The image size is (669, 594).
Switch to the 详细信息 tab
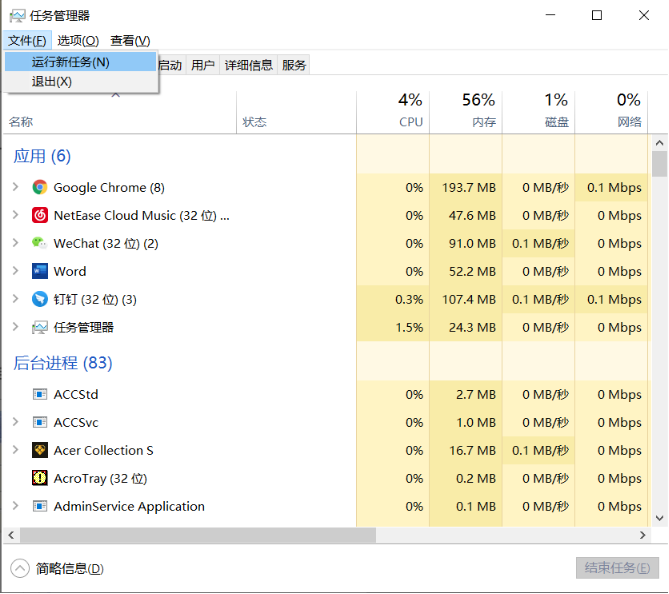pos(248,65)
